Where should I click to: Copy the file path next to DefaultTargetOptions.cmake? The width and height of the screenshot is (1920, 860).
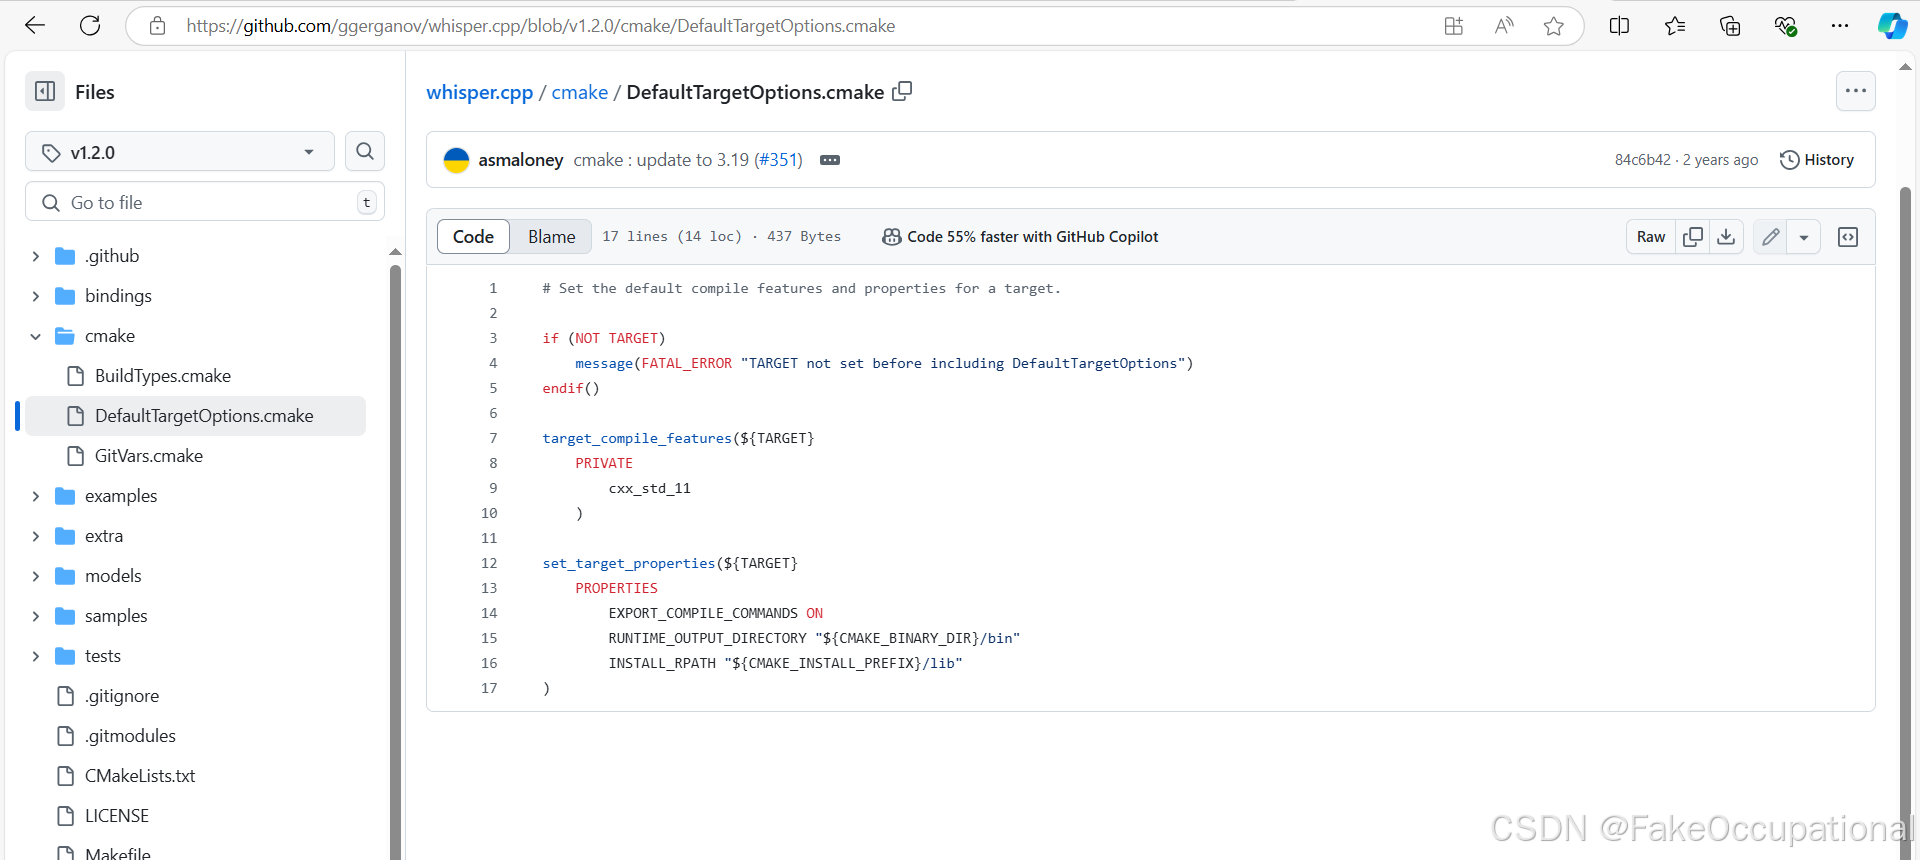click(902, 91)
